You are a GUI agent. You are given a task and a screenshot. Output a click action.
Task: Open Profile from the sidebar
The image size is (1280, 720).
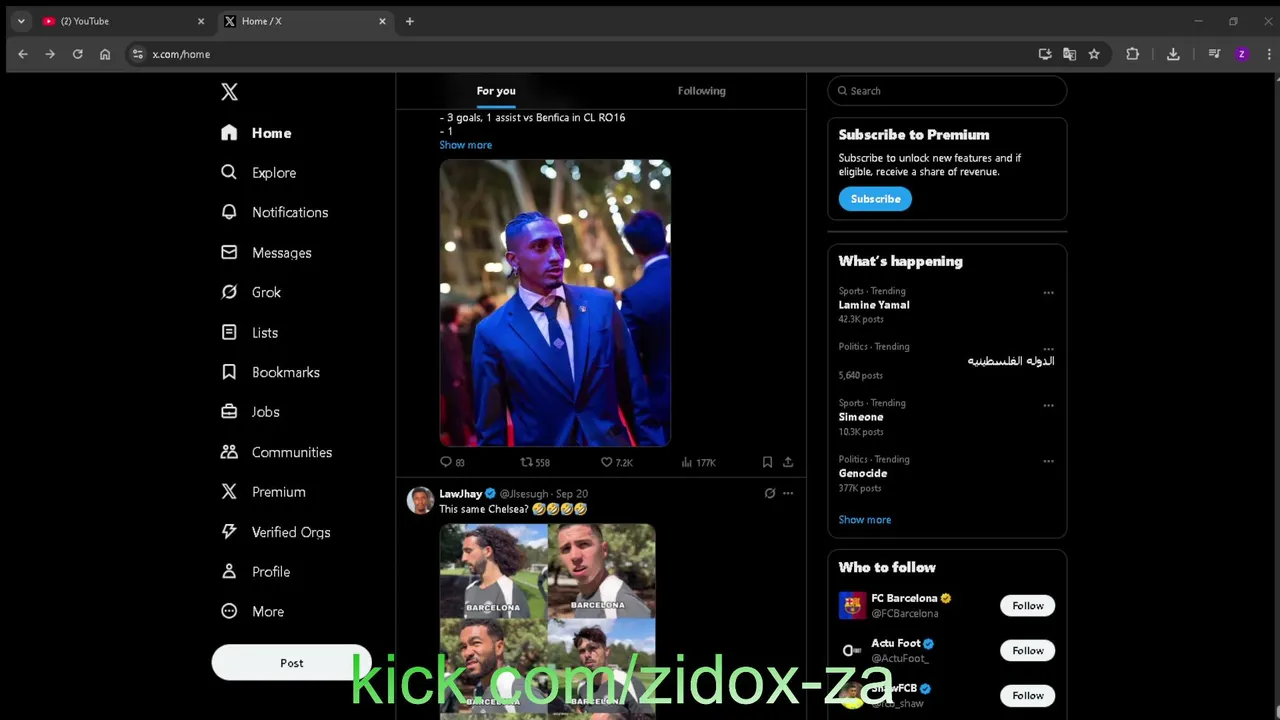point(256,572)
